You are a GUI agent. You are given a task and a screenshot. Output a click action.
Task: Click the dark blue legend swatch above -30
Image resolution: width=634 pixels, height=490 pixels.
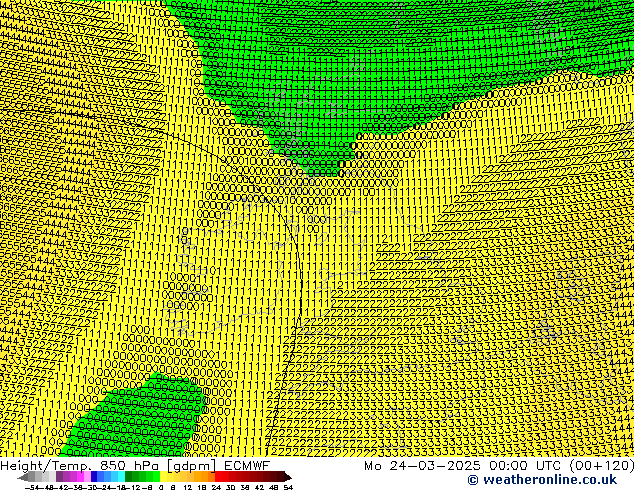pos(94,476)
